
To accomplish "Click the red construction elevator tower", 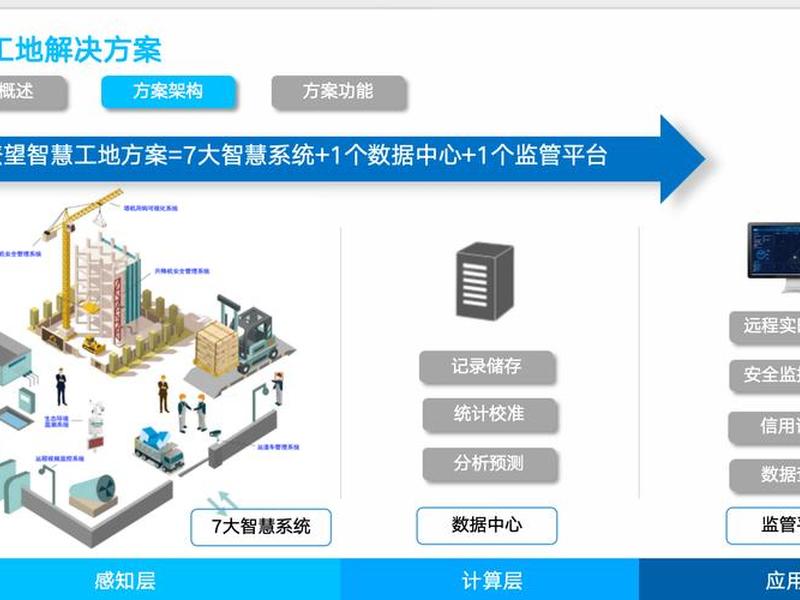I will [x=118, y=312].
